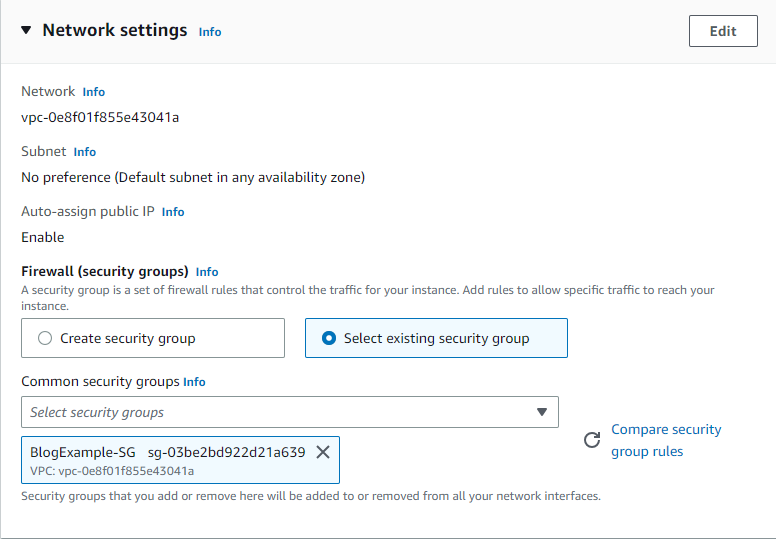Viewport: 776px width, 539px height.
Task: Remove BlogExample-SG with the X icon
Action: tap(323, 452)
